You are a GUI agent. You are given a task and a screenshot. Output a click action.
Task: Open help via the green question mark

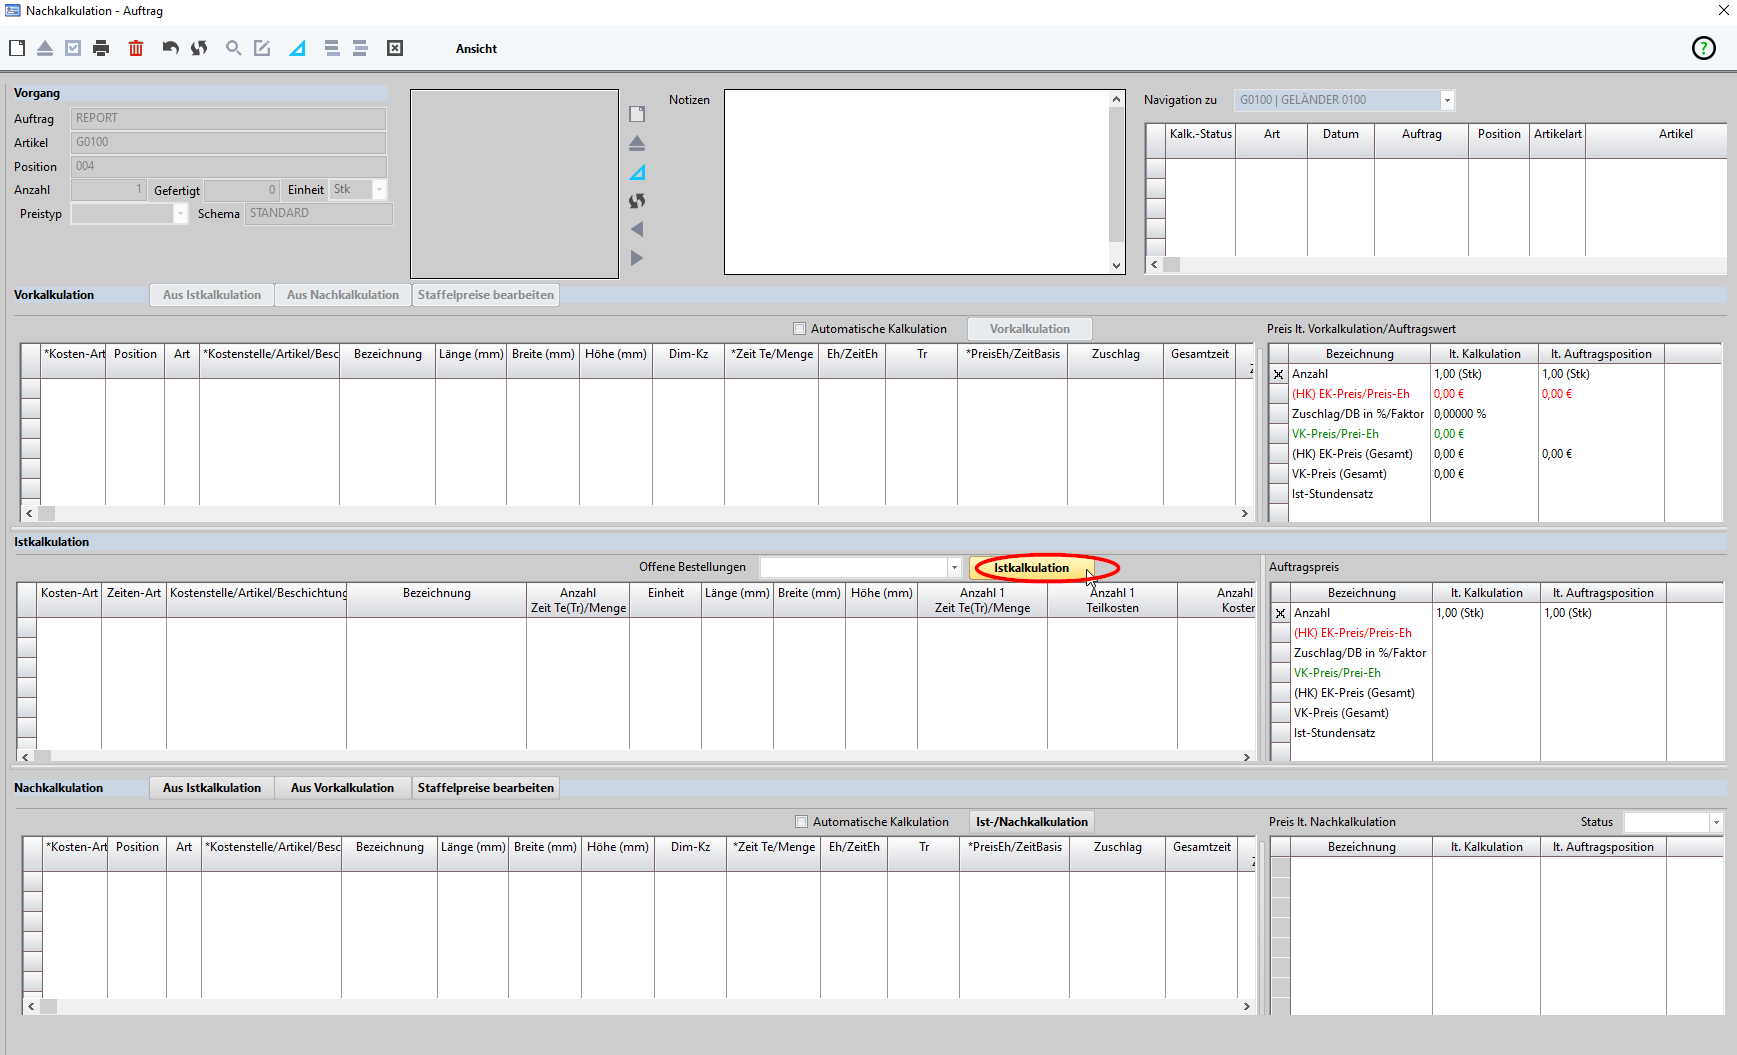point(1703,48)
